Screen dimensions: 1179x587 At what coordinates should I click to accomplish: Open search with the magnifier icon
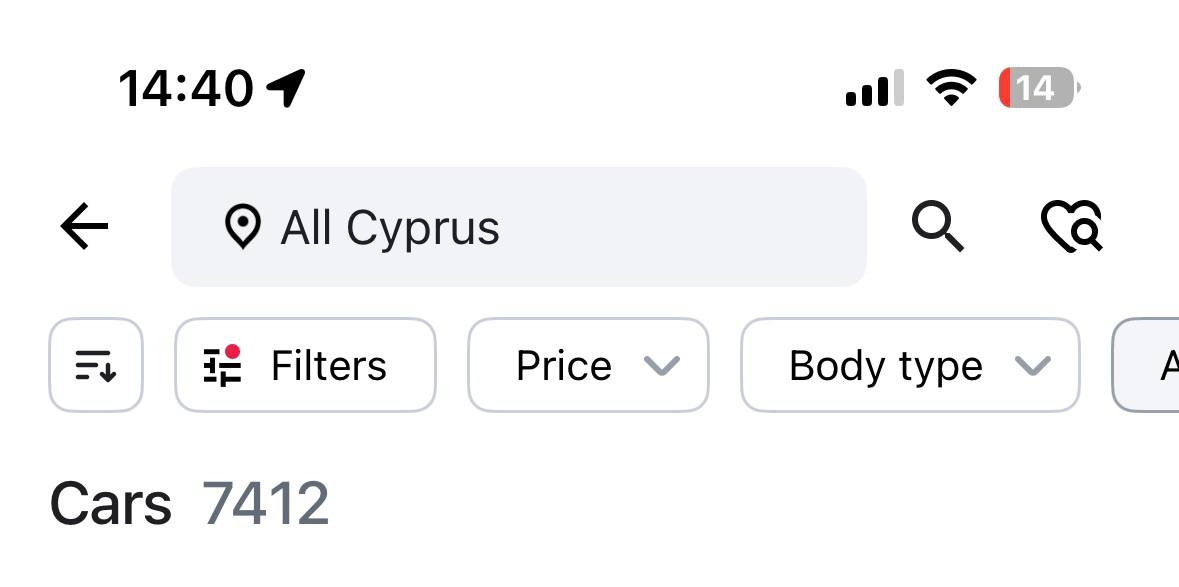point(938,226)
